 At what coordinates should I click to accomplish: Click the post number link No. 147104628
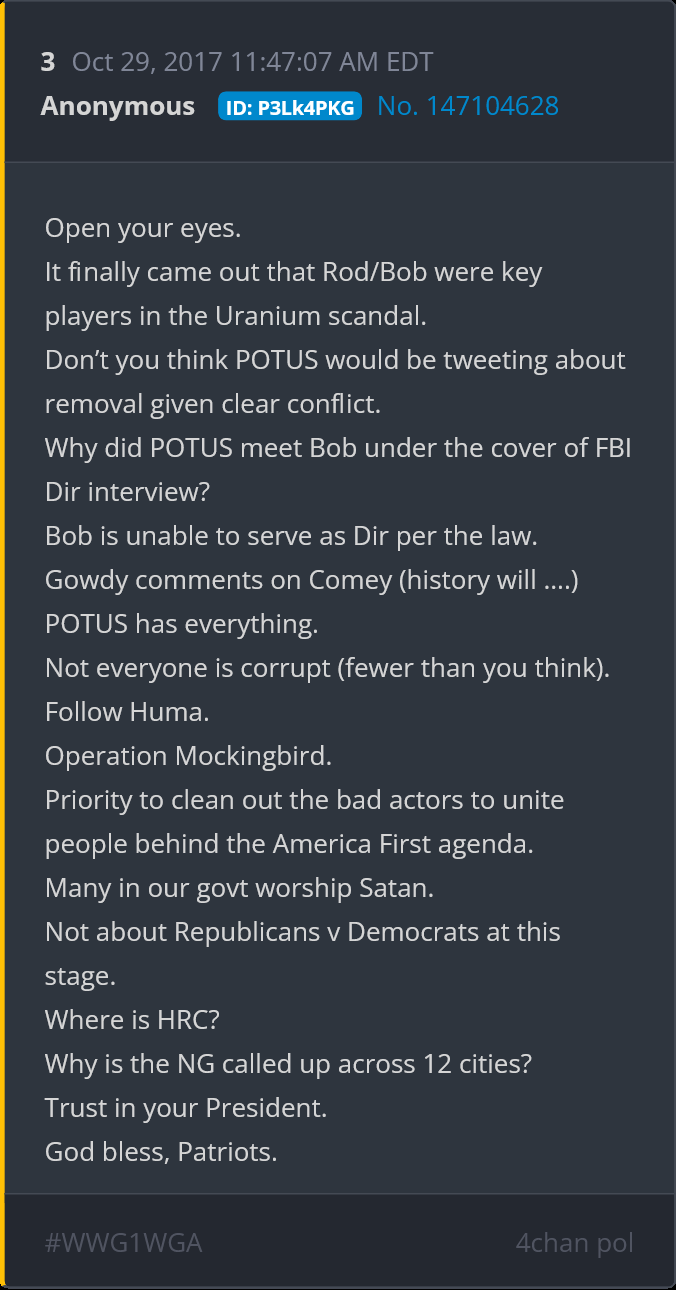467,106
